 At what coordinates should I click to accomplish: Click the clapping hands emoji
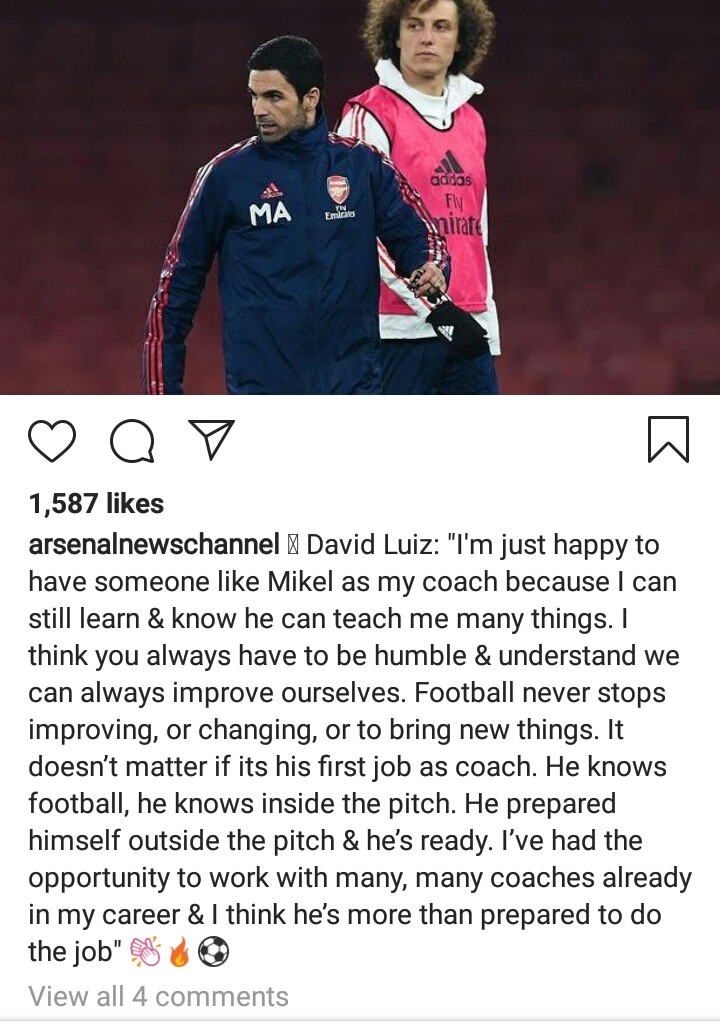pyautogui.click(x=145, y=952)
